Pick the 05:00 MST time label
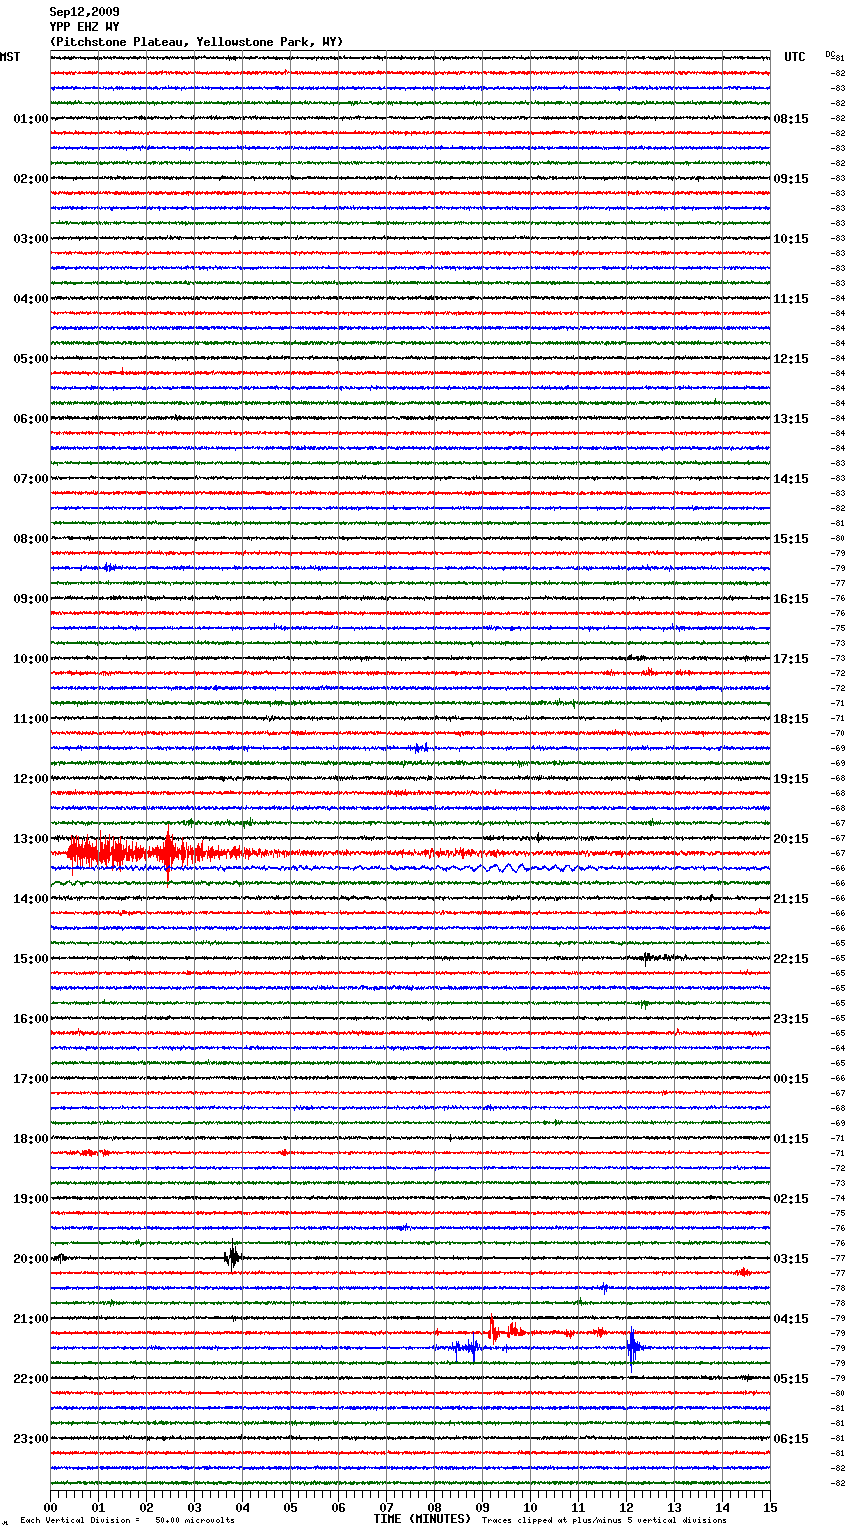 pos(30,359)
